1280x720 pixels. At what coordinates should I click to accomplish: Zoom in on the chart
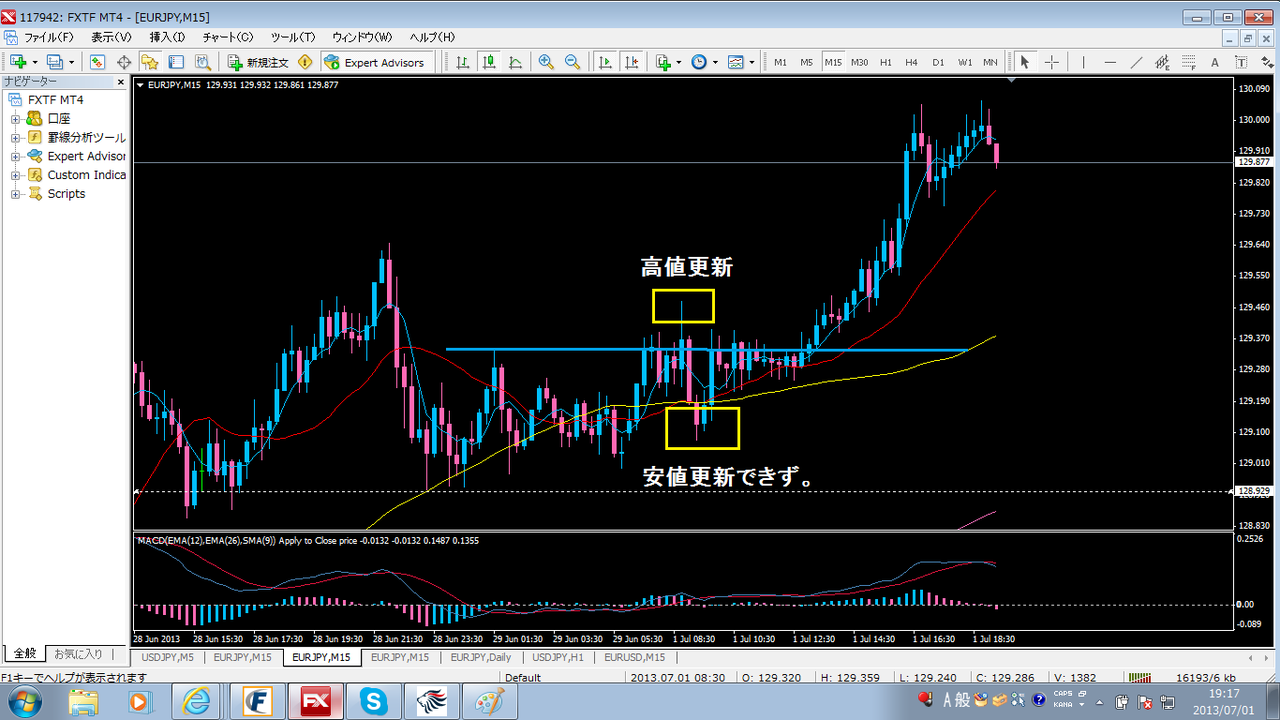[546, 62]
